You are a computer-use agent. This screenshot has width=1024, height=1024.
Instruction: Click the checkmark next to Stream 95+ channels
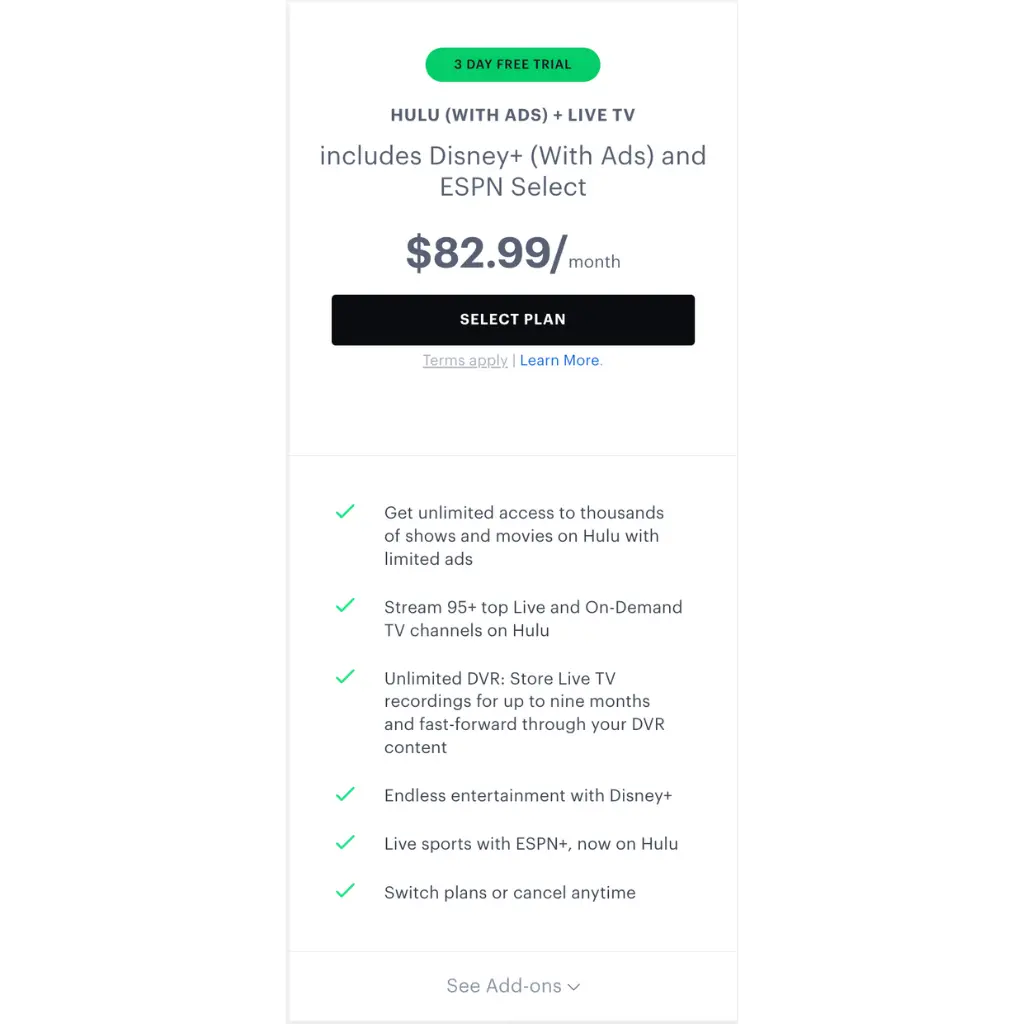point(345,606)
